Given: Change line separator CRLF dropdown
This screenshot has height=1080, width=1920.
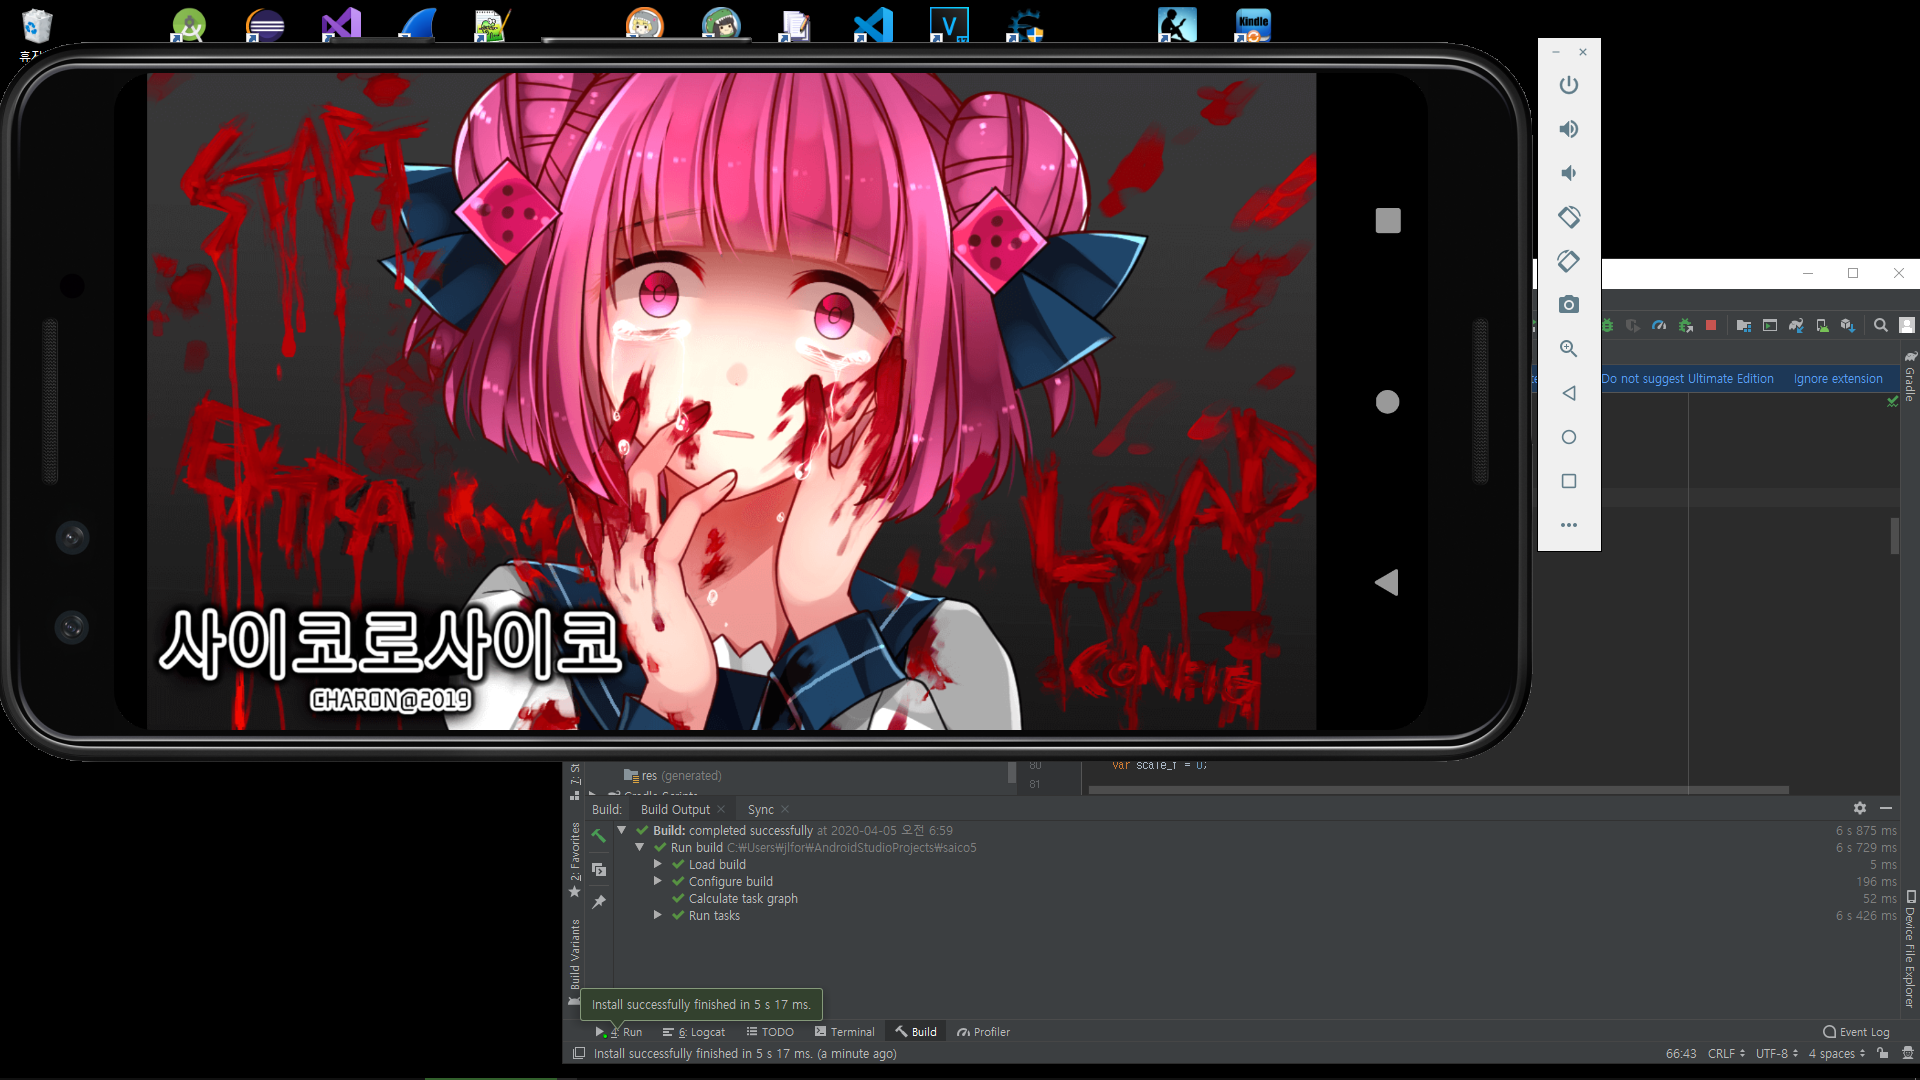Looking at the screenshot, I should pyautogui.click(x=1726, y=1054).
